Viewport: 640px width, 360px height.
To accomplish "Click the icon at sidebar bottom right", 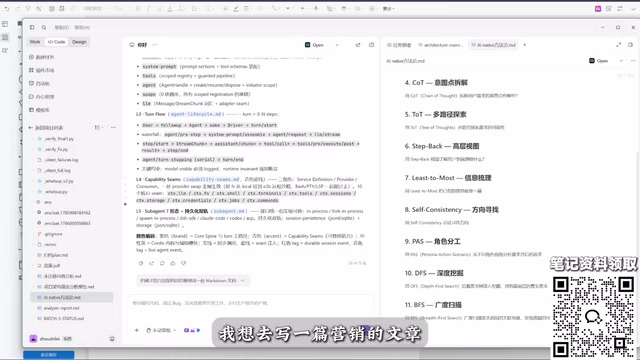I will pos(112,339).
